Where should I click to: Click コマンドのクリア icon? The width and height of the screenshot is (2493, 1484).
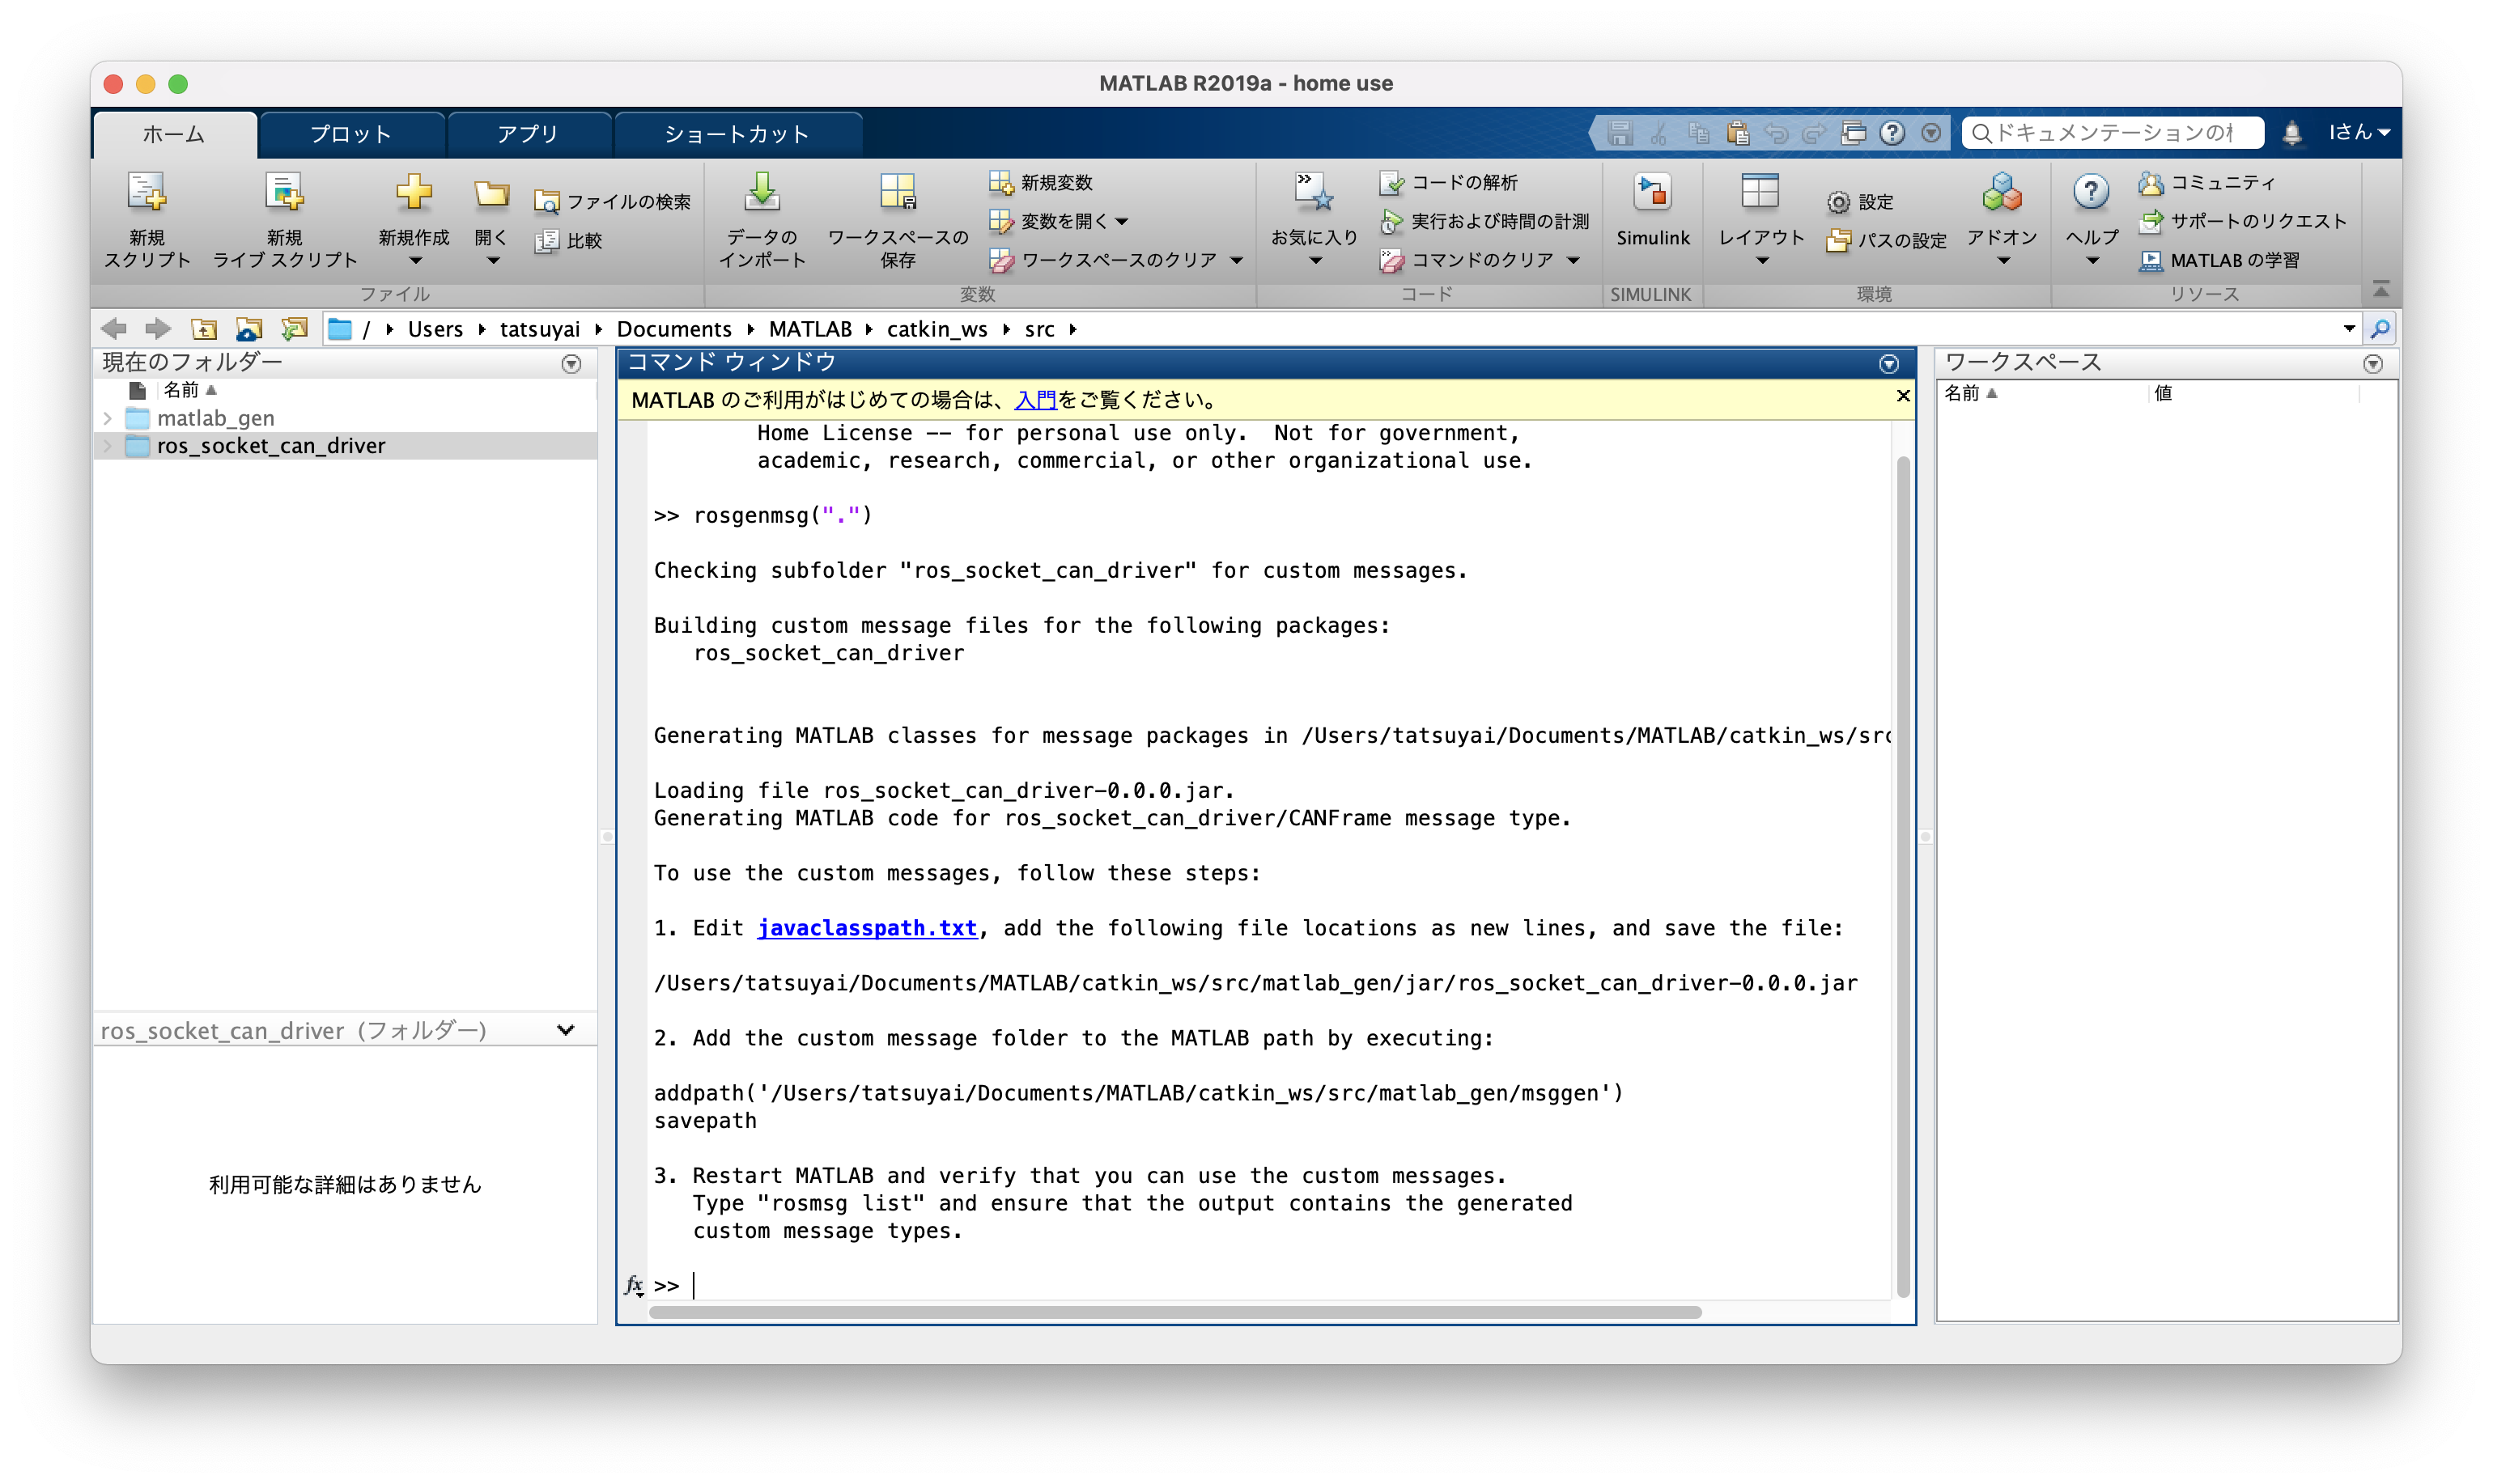(1391, 260)
